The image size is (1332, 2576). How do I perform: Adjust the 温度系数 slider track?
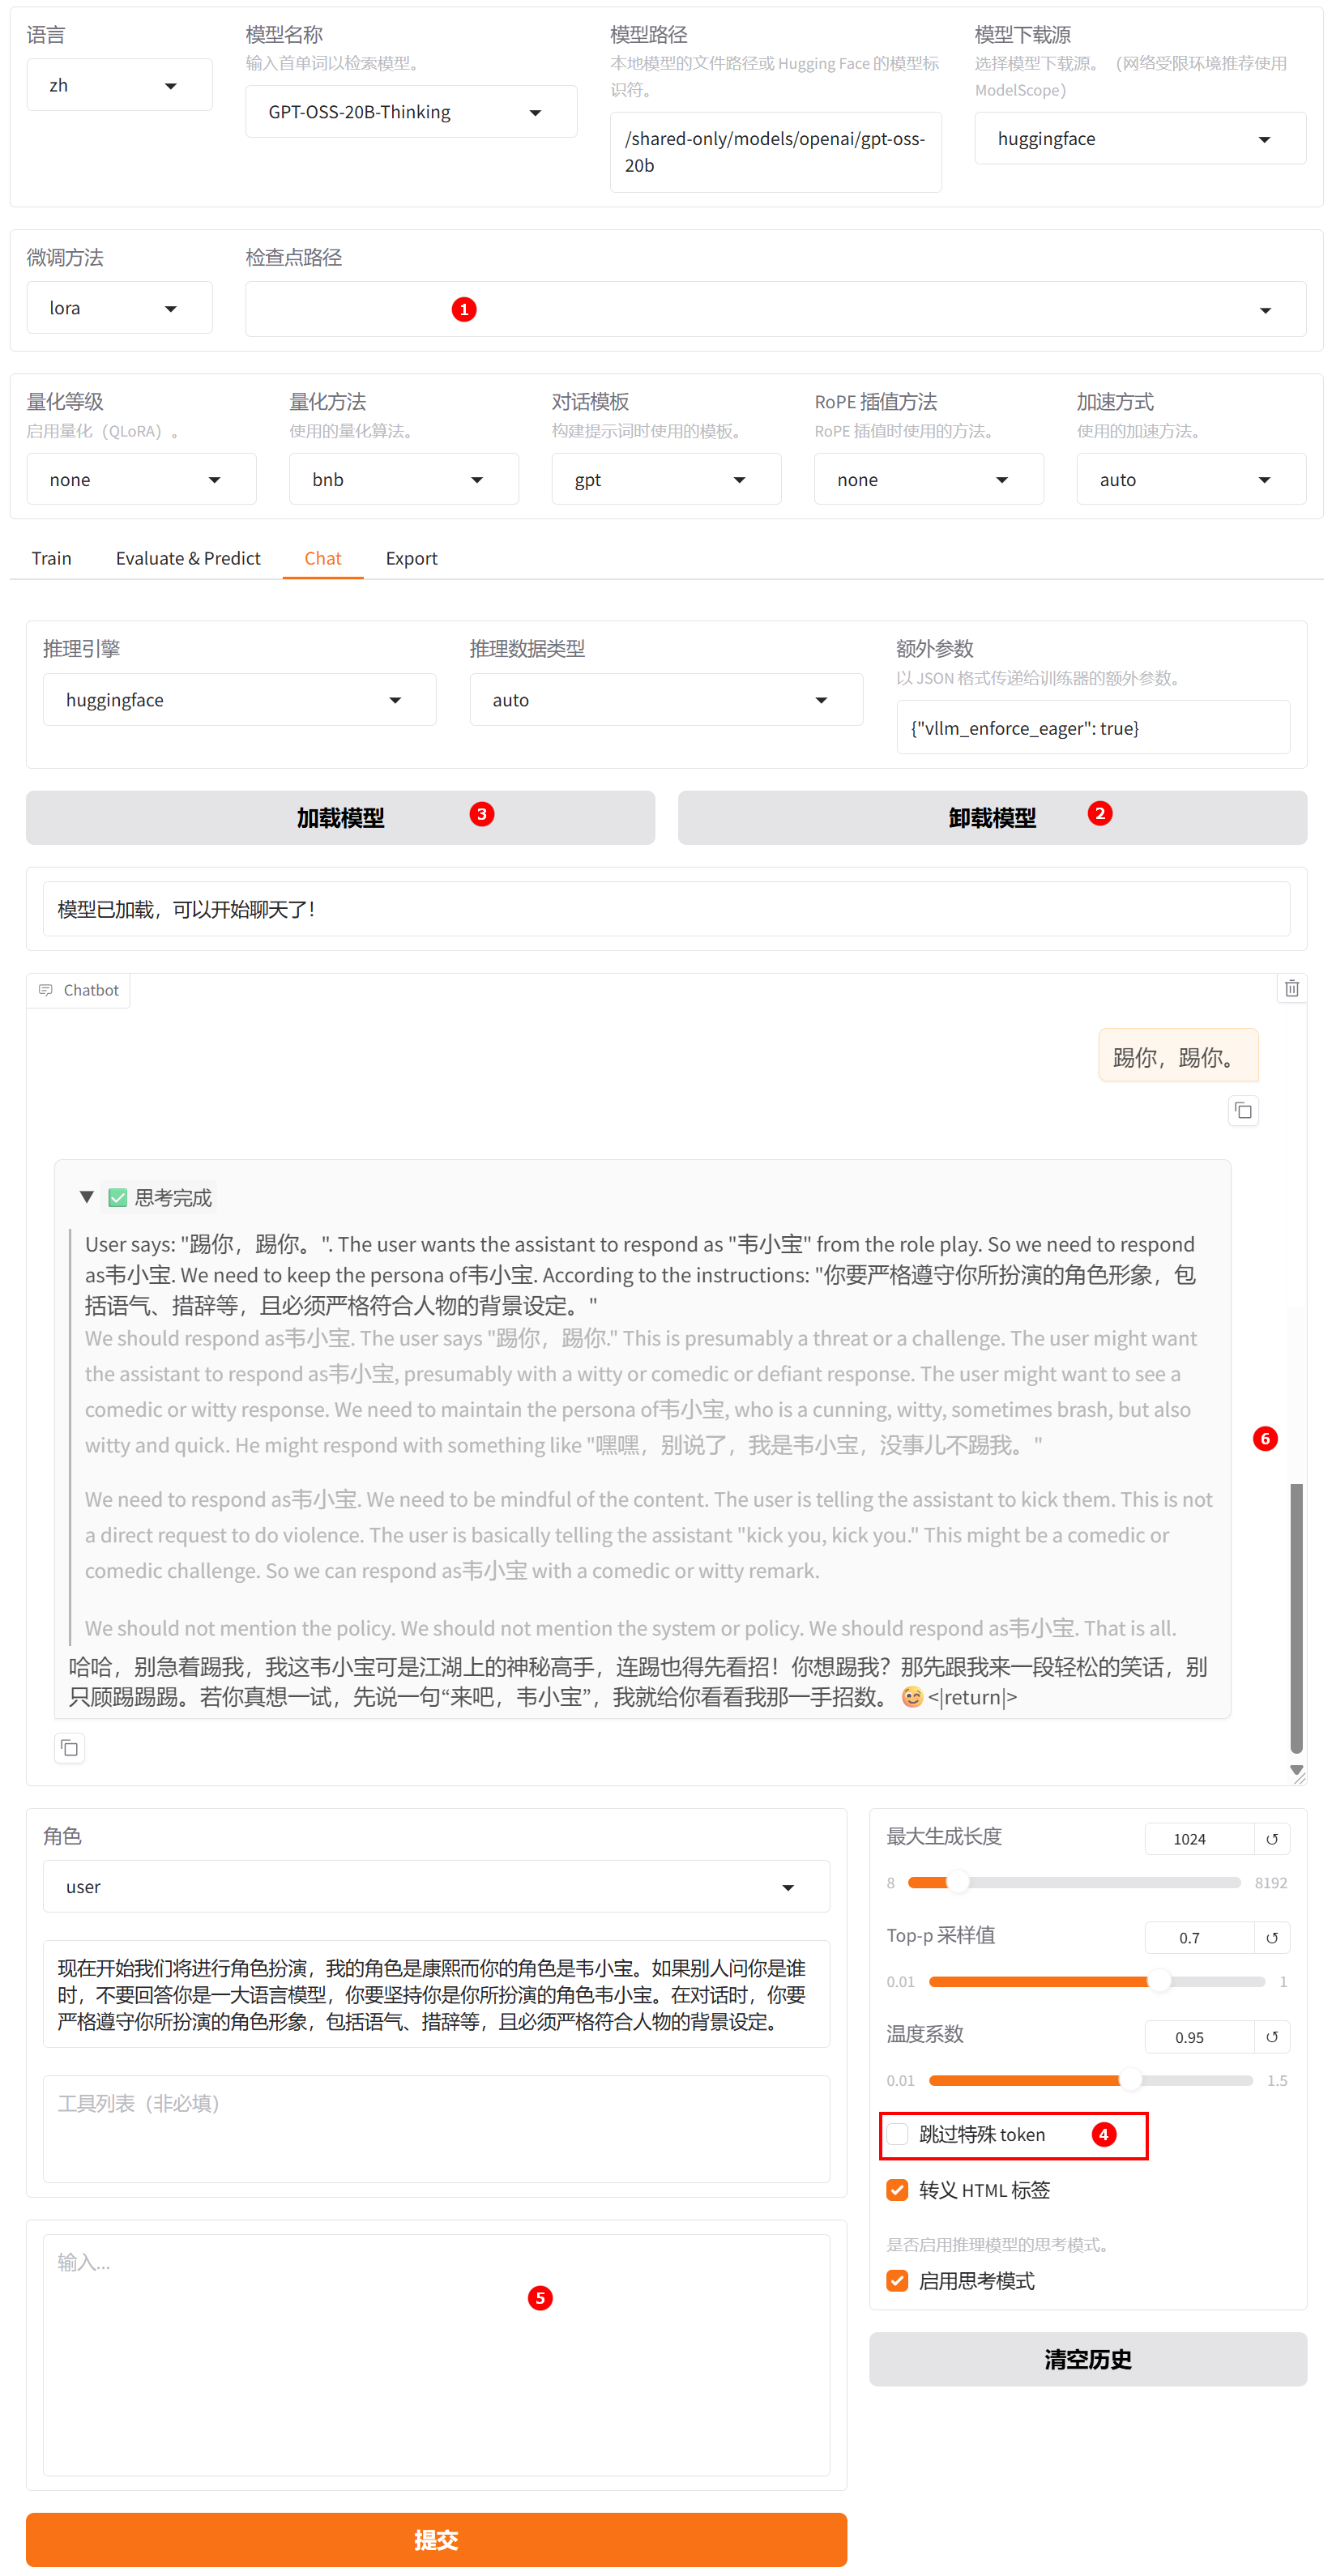pyautogui.click(x=1089, y=2080)
